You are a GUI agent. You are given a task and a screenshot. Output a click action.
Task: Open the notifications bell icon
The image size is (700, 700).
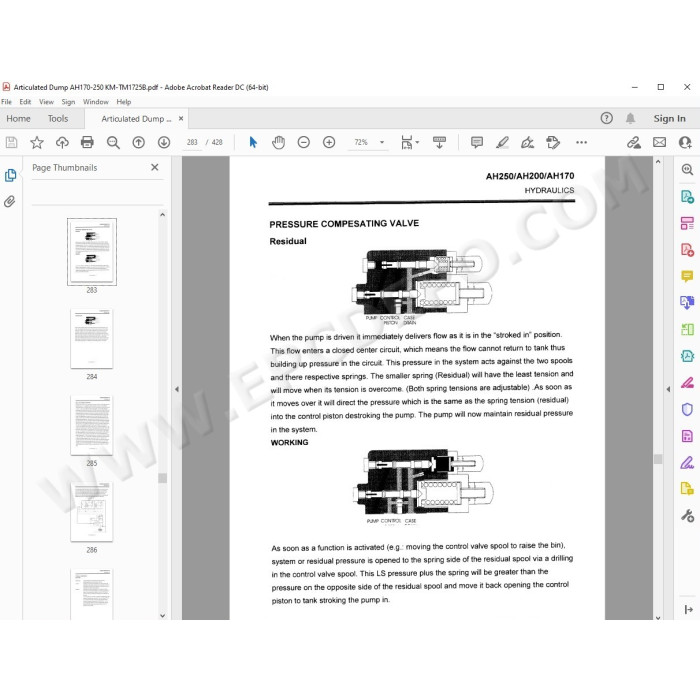(630, 118)
